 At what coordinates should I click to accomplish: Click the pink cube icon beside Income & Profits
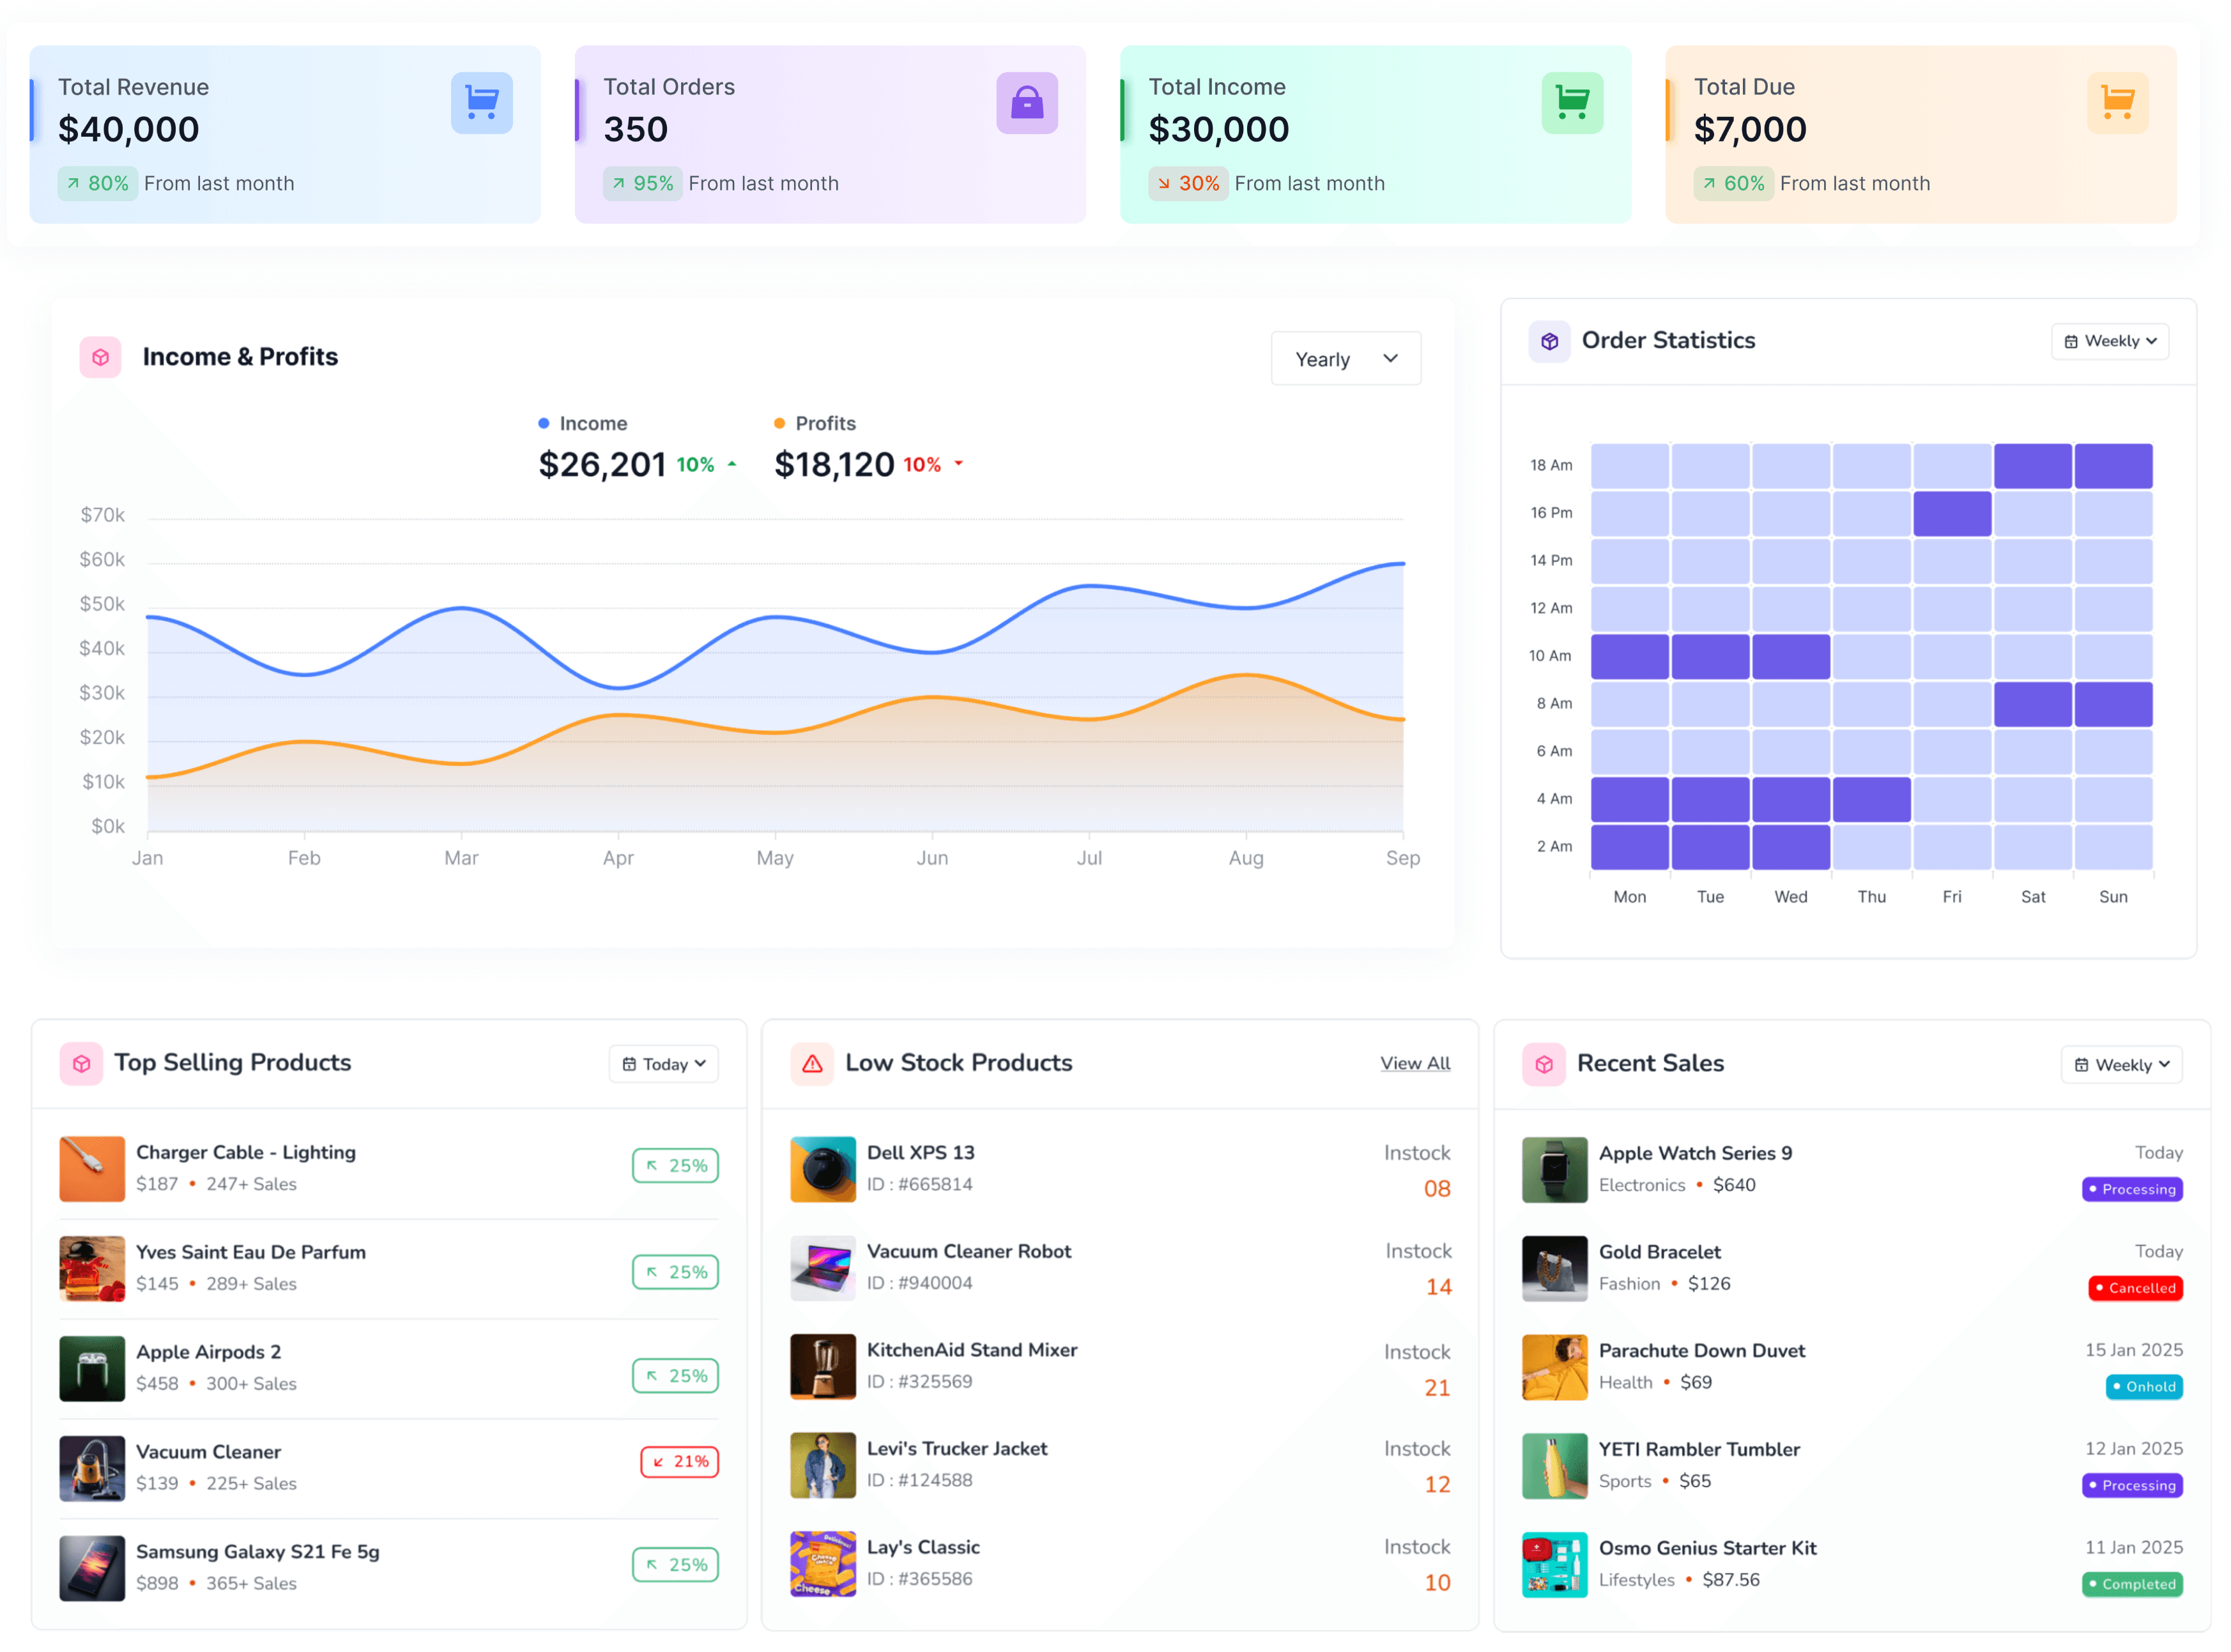[100, 357]
